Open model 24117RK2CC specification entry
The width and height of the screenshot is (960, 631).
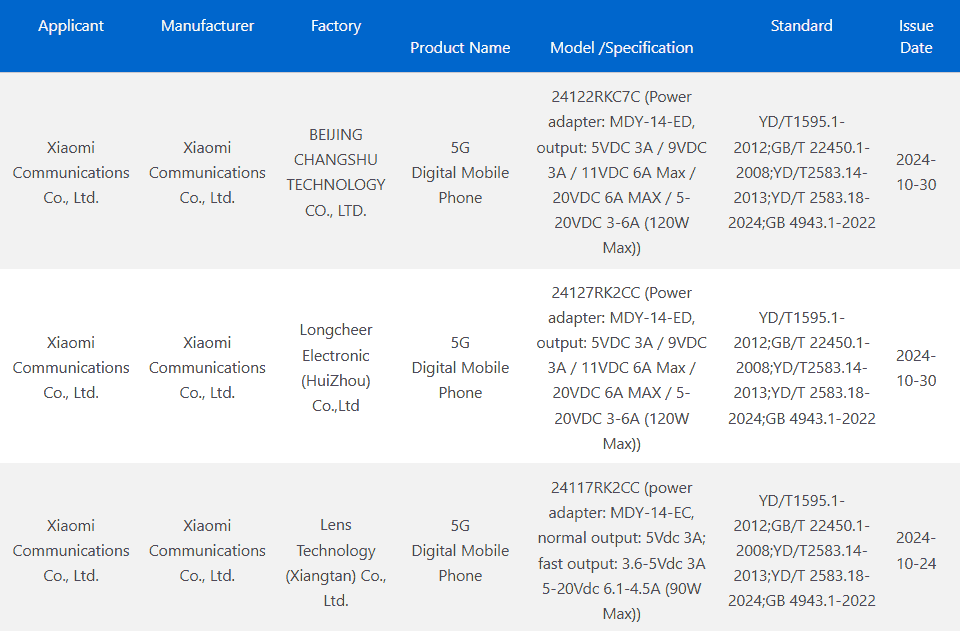[x=621, y=551]
